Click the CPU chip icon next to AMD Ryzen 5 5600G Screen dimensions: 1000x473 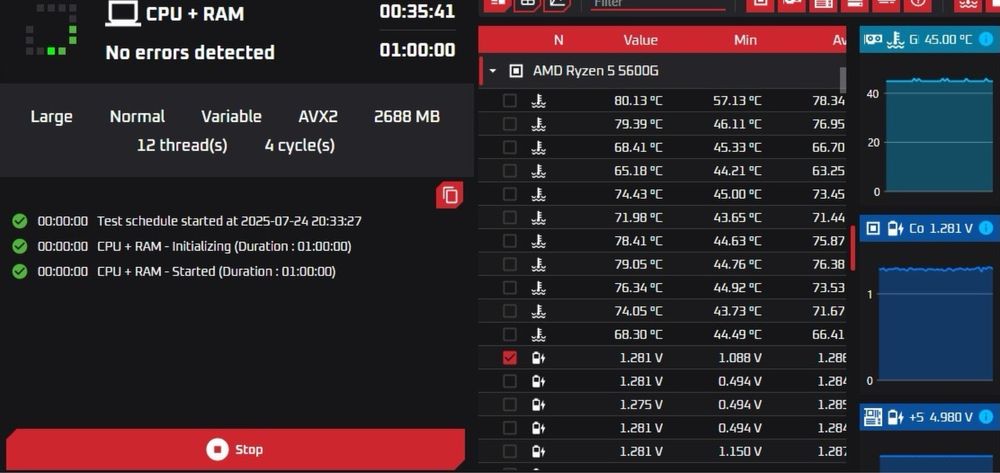[x=515, y=71]
